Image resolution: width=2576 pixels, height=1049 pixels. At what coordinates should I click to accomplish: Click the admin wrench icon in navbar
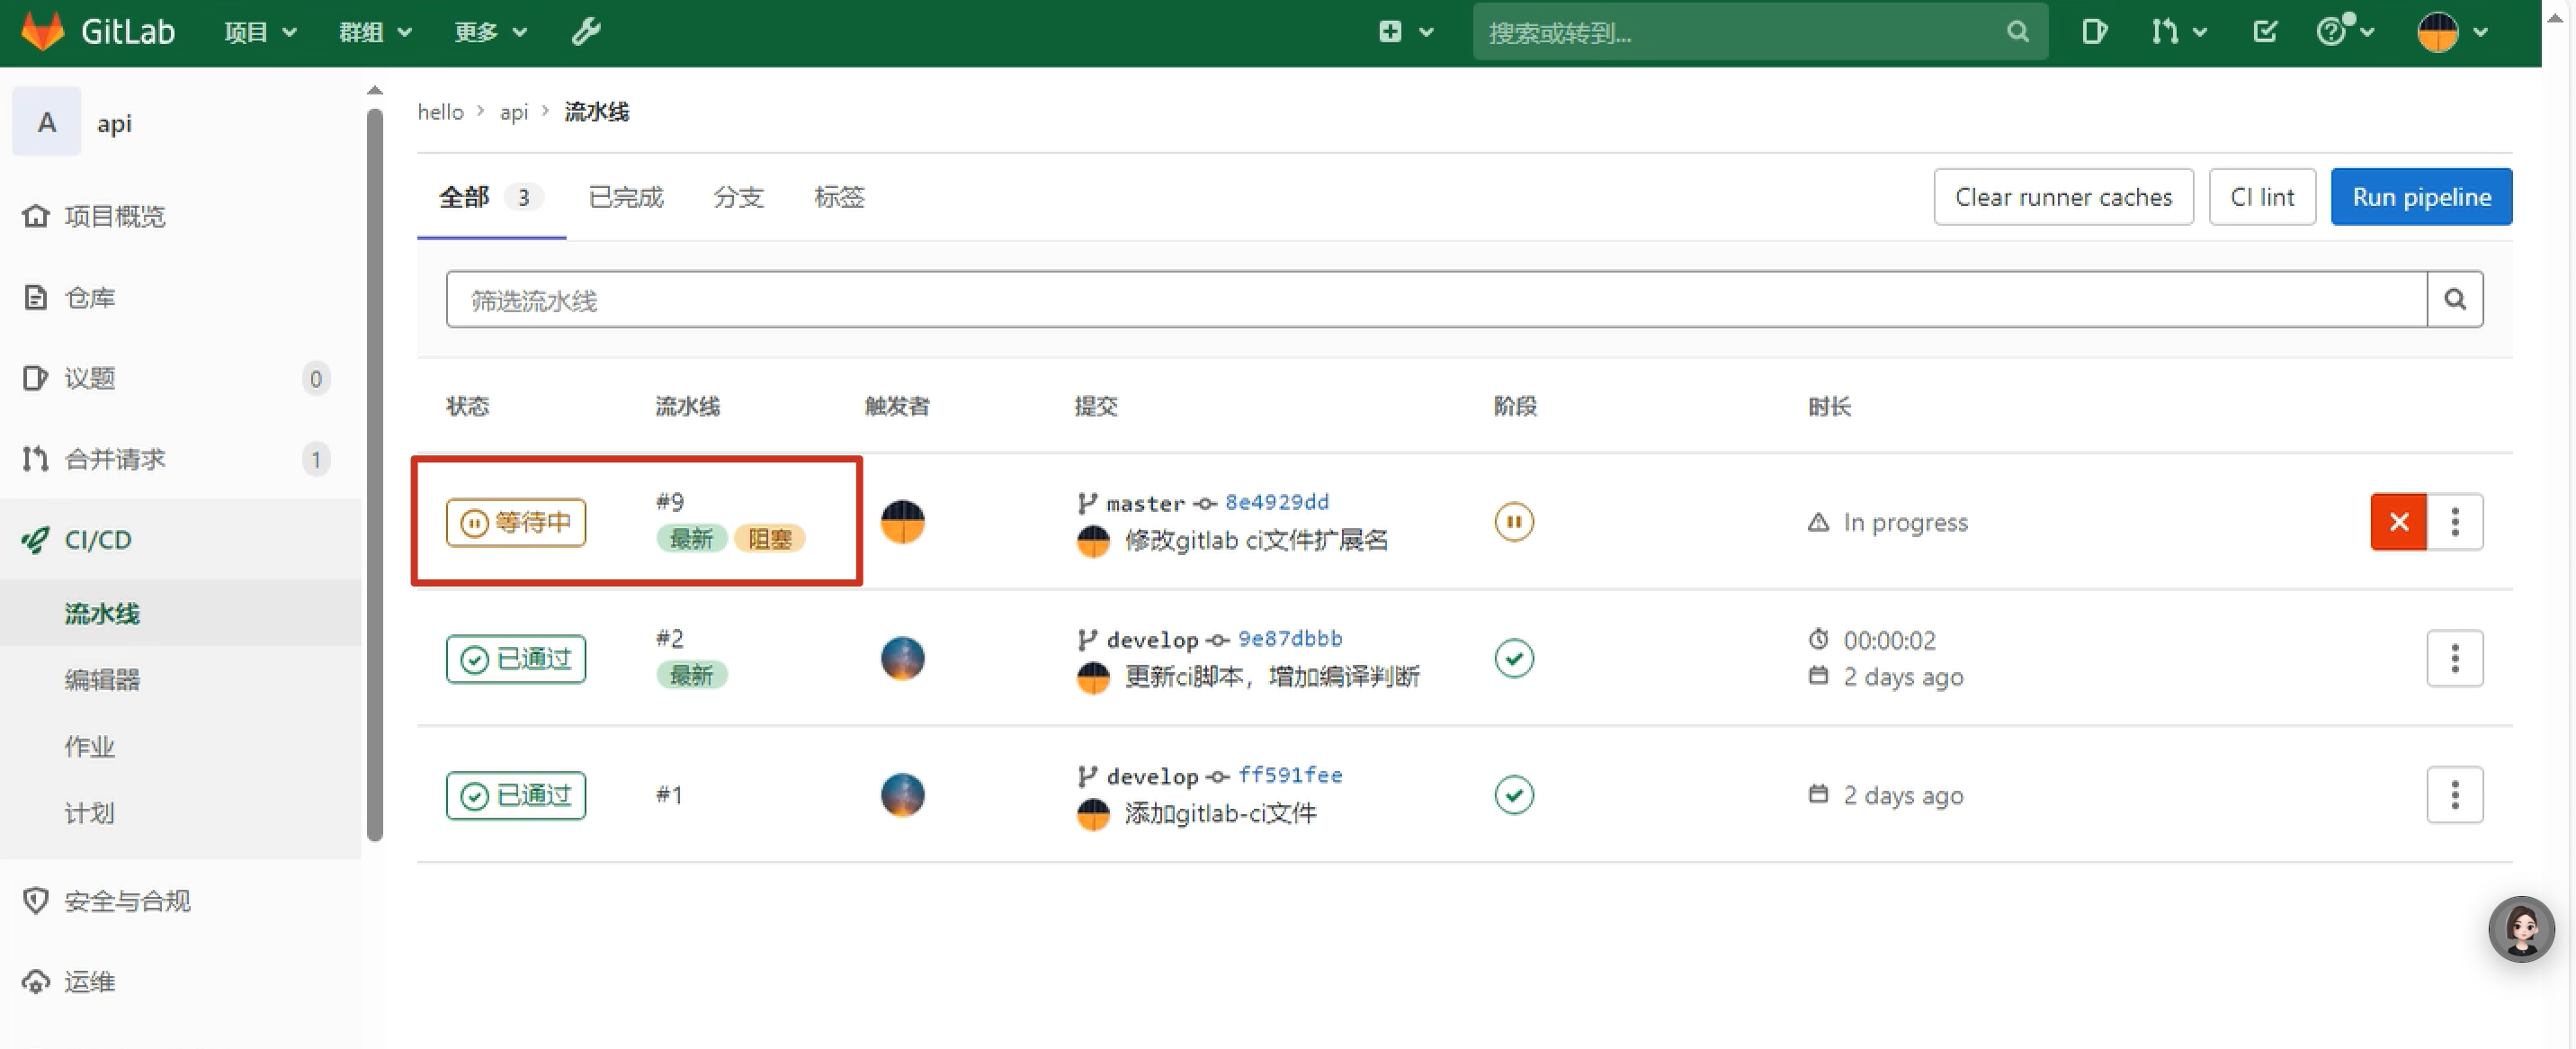click(586, 32)
